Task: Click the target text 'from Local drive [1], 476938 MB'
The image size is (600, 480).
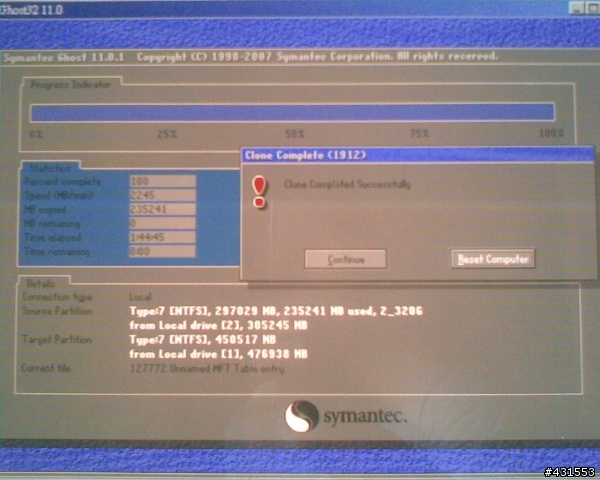Action: [218, 354]
